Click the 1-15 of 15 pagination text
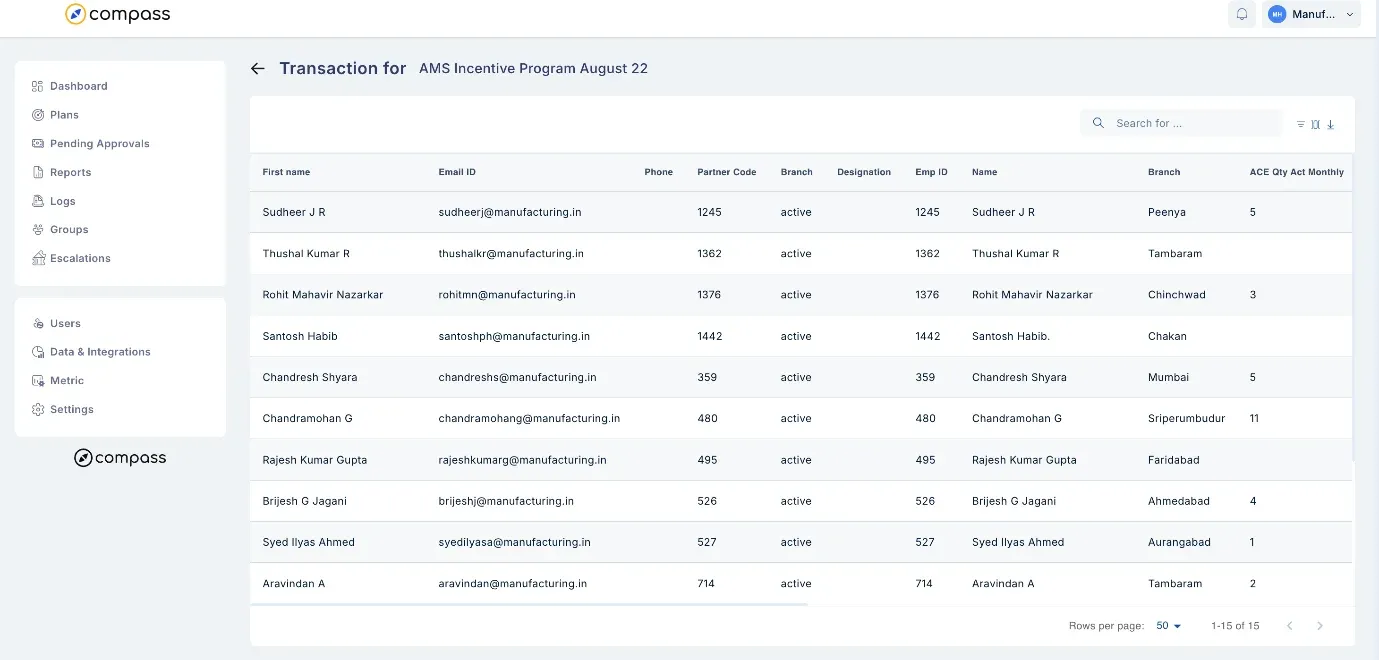The image size is (1379, 660). [x=1235, y=626]
